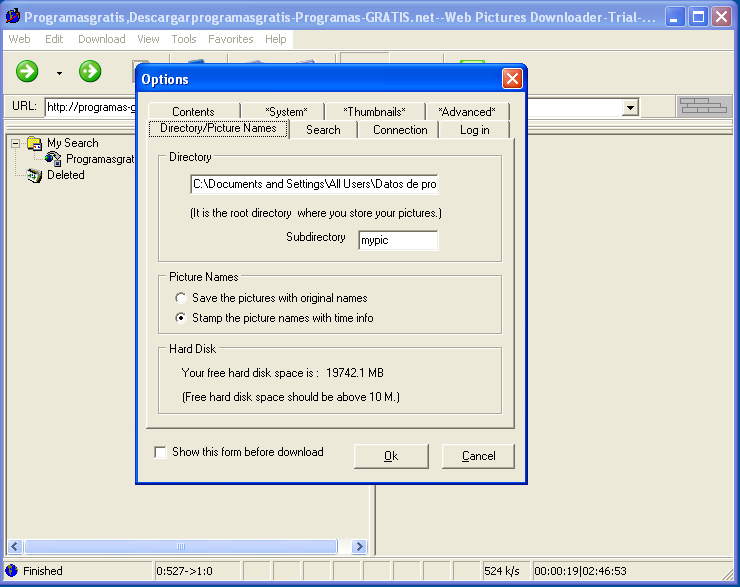Open the View menu
The width and height of the screenshot is (740, 587).
(x=148, y=39)
